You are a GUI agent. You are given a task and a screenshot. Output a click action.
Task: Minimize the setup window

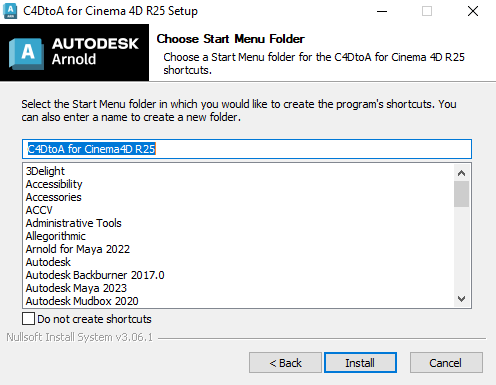[382, 11]
